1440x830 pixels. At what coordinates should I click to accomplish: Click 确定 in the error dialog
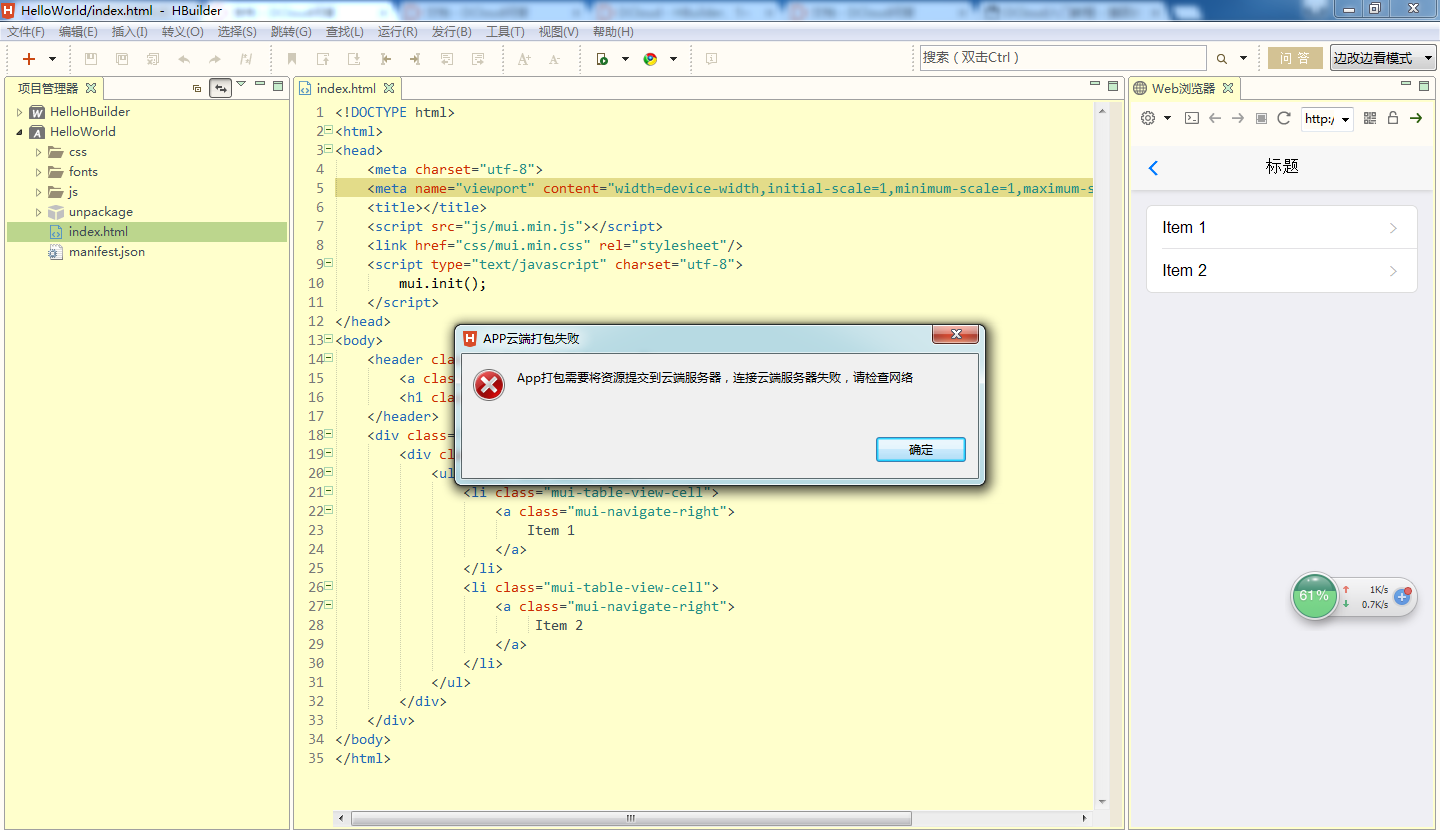921,450
